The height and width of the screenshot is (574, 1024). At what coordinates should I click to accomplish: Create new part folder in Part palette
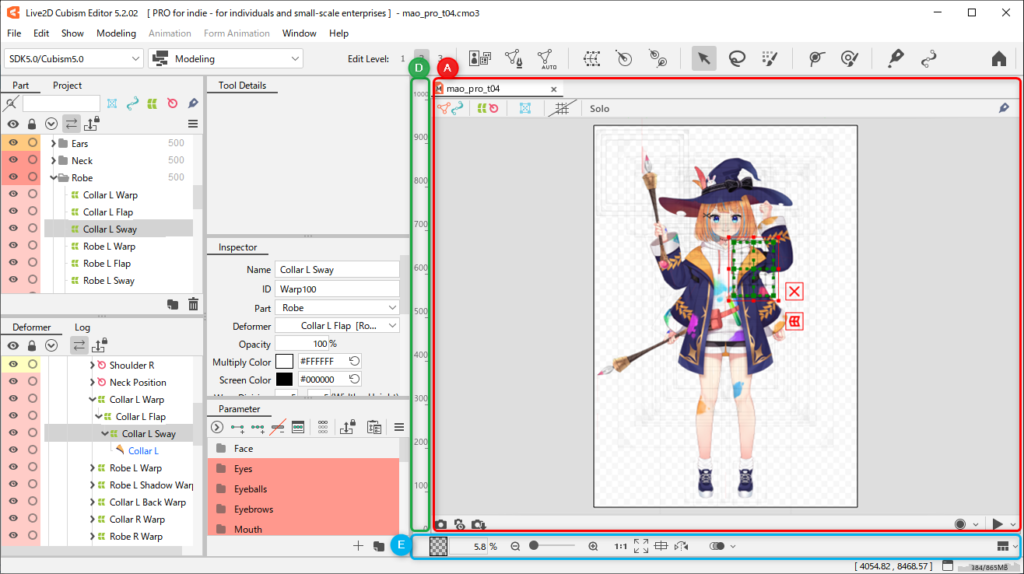(172, 304)
